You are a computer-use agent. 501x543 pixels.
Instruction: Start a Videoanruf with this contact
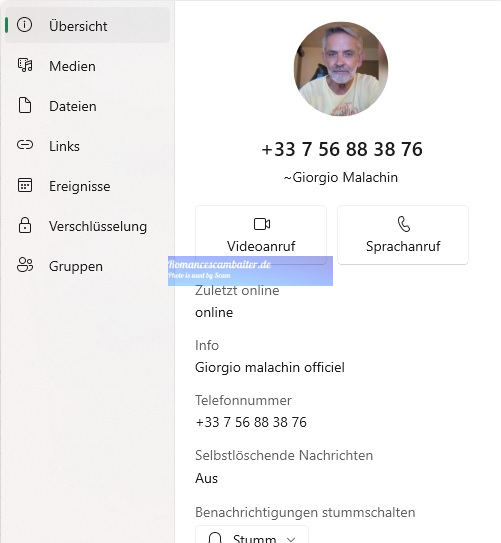tap(261, 235)
